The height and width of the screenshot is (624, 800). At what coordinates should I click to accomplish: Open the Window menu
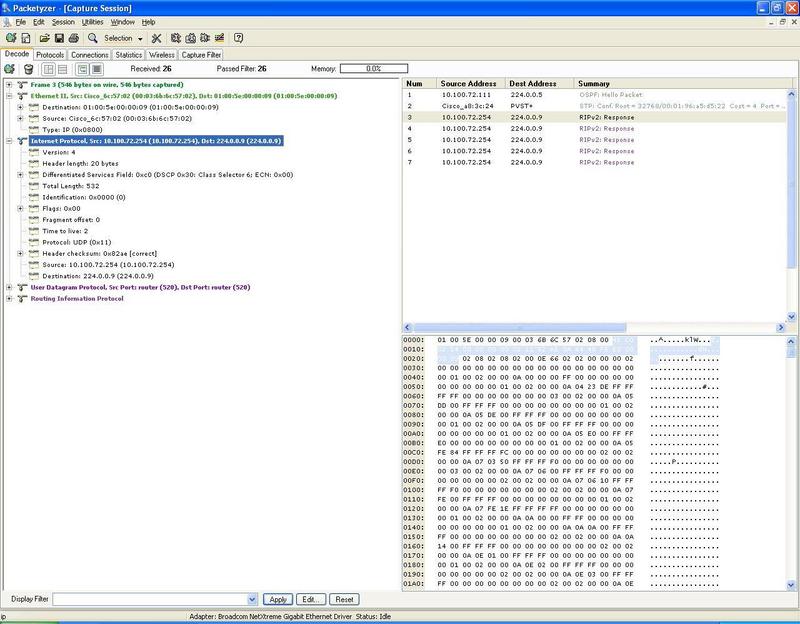pyautogui.click(x=122, y=22)
